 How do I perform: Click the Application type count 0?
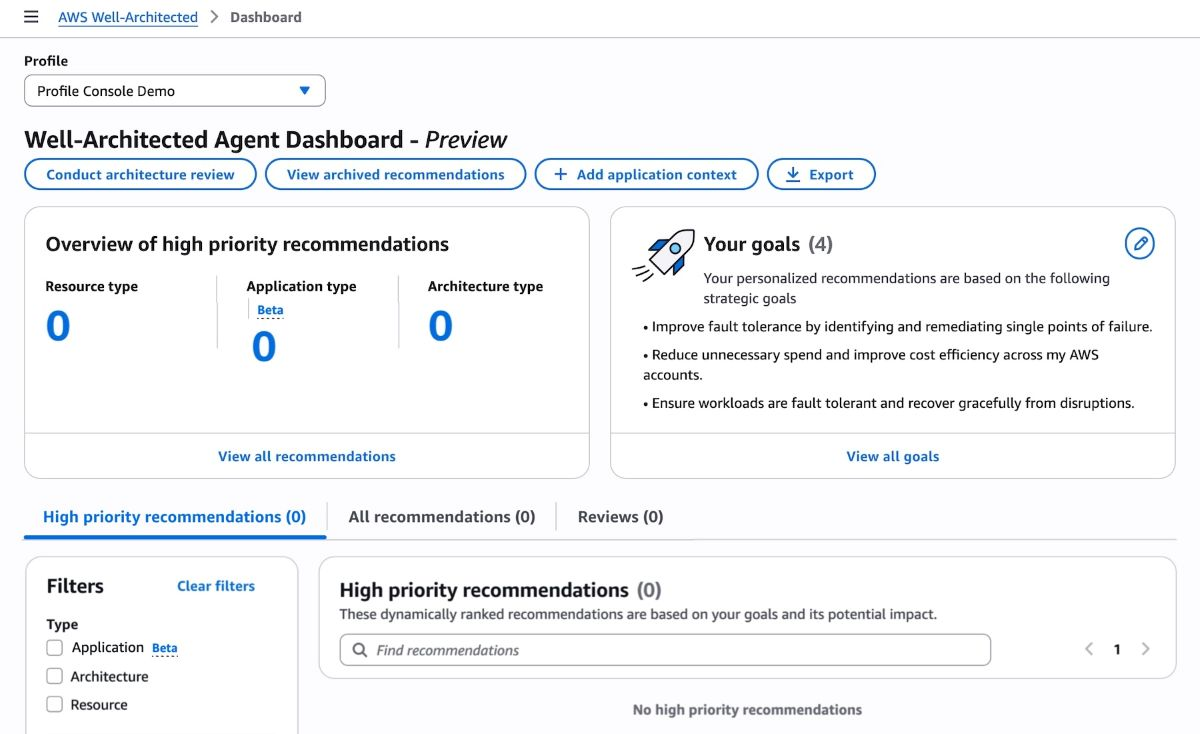pos(264,347)
